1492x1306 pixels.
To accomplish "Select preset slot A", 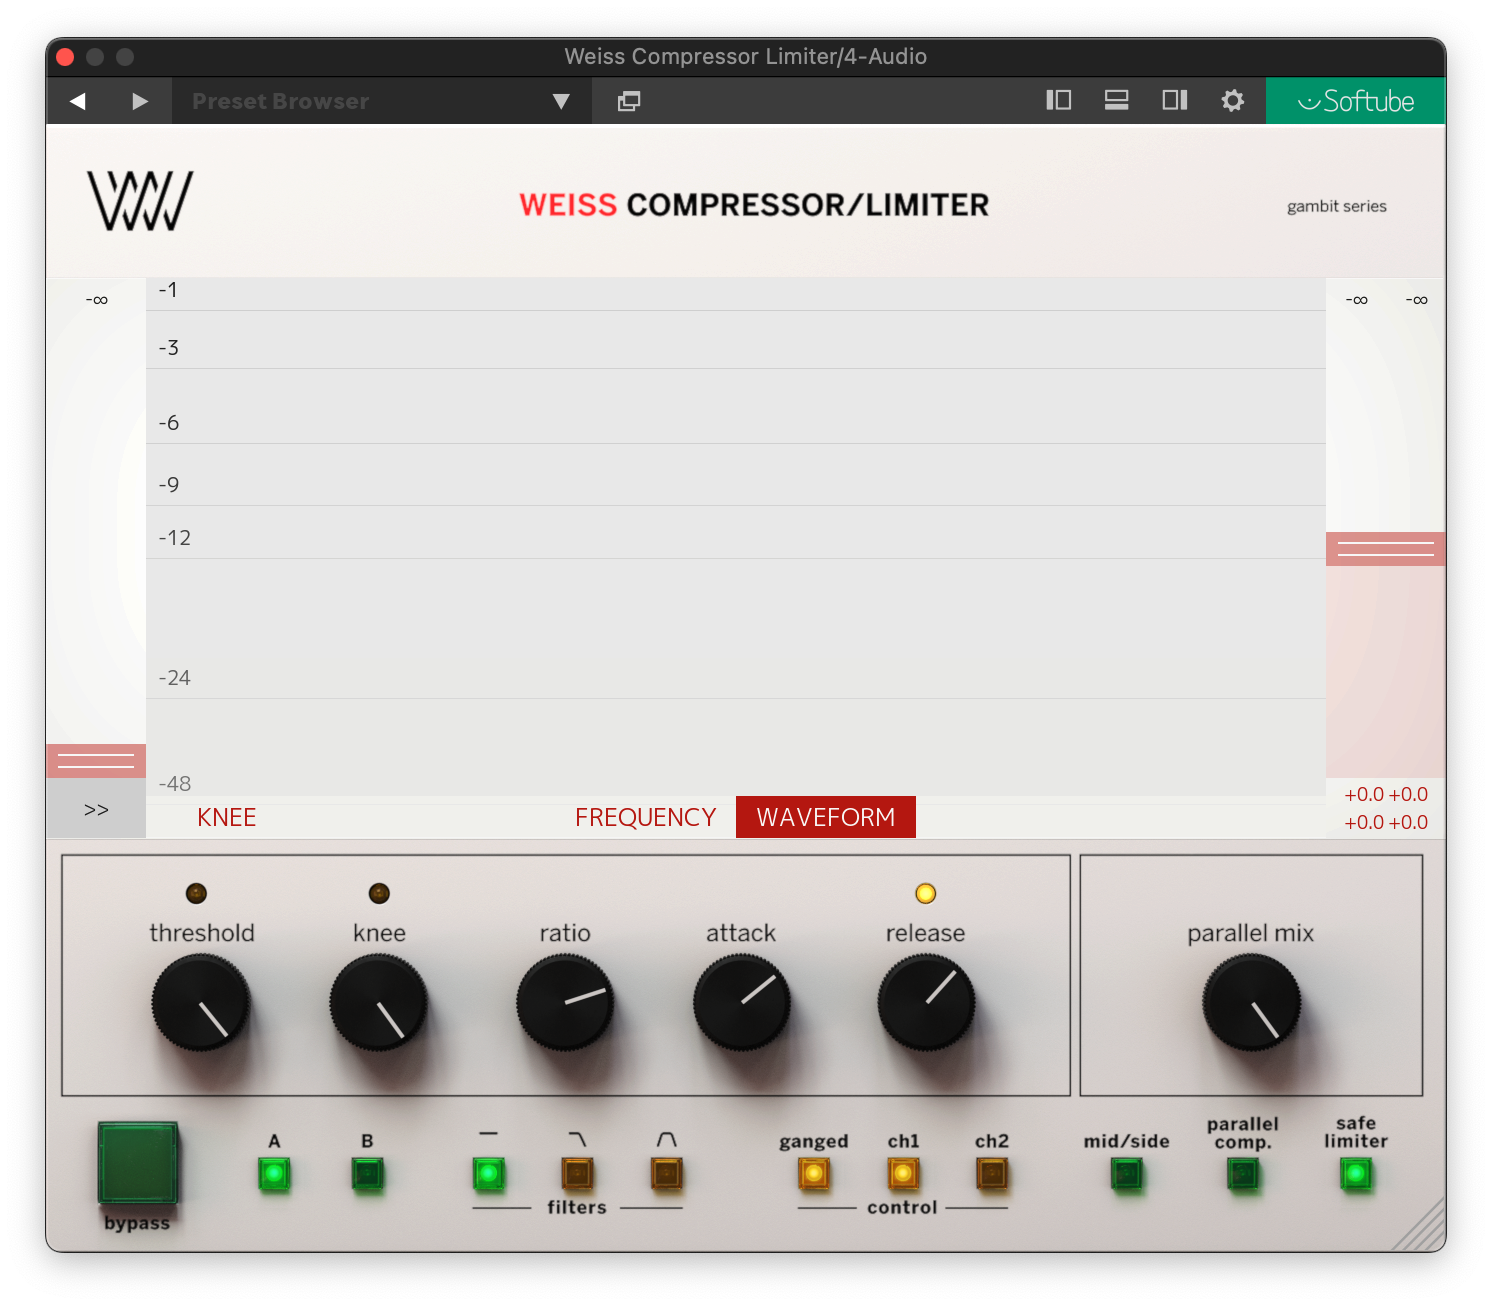I will tap(274, 1173).
